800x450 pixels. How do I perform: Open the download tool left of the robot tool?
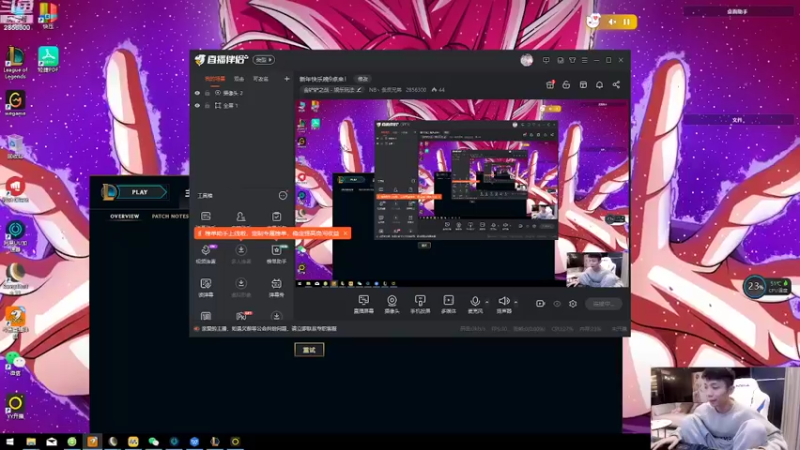click(x=241, y=287)
